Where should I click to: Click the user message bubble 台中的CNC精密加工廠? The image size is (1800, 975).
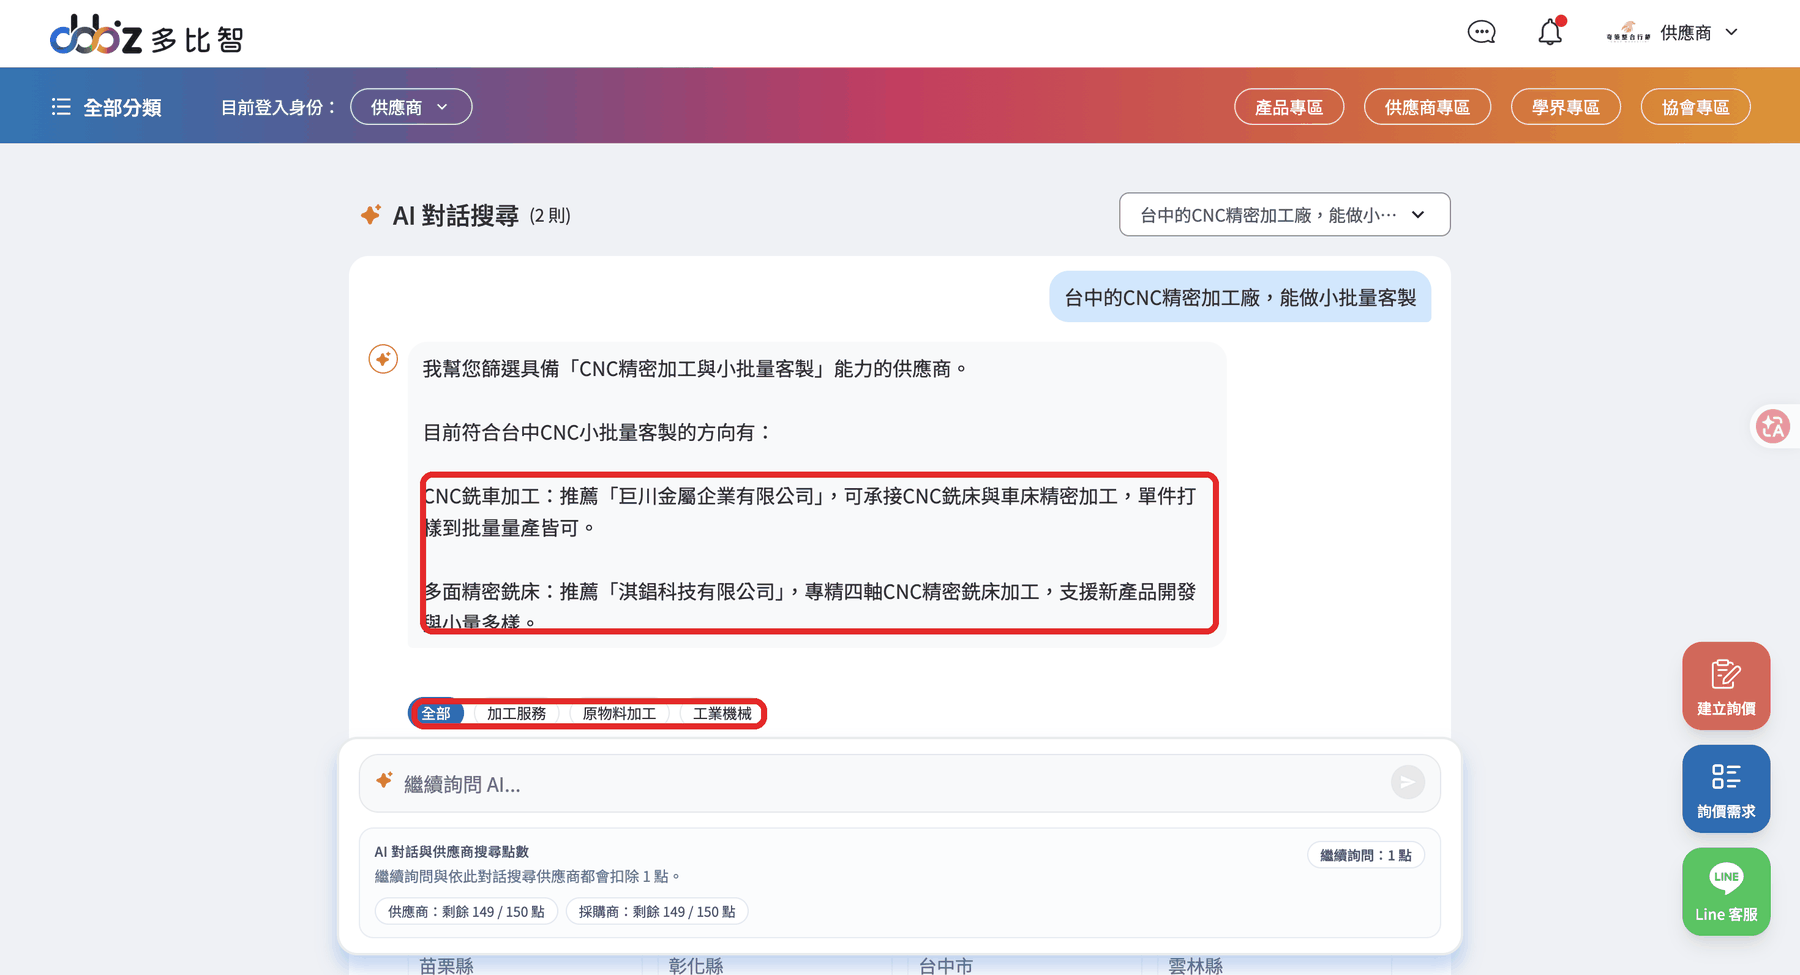click(x=1240, y=298)
